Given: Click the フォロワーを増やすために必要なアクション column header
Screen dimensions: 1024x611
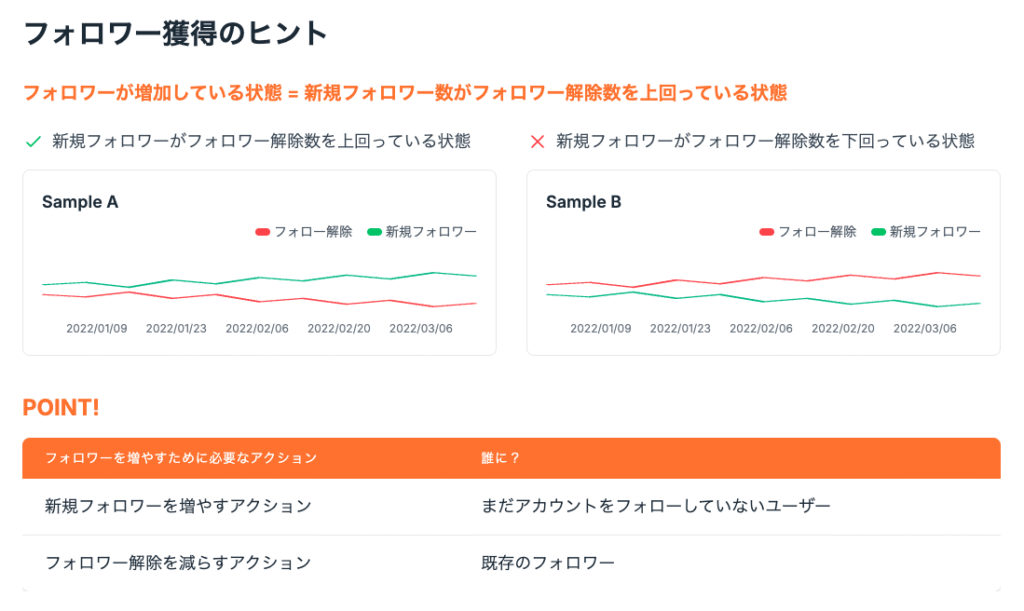Looking at the screenshot, I should click(x=181, y=458).
